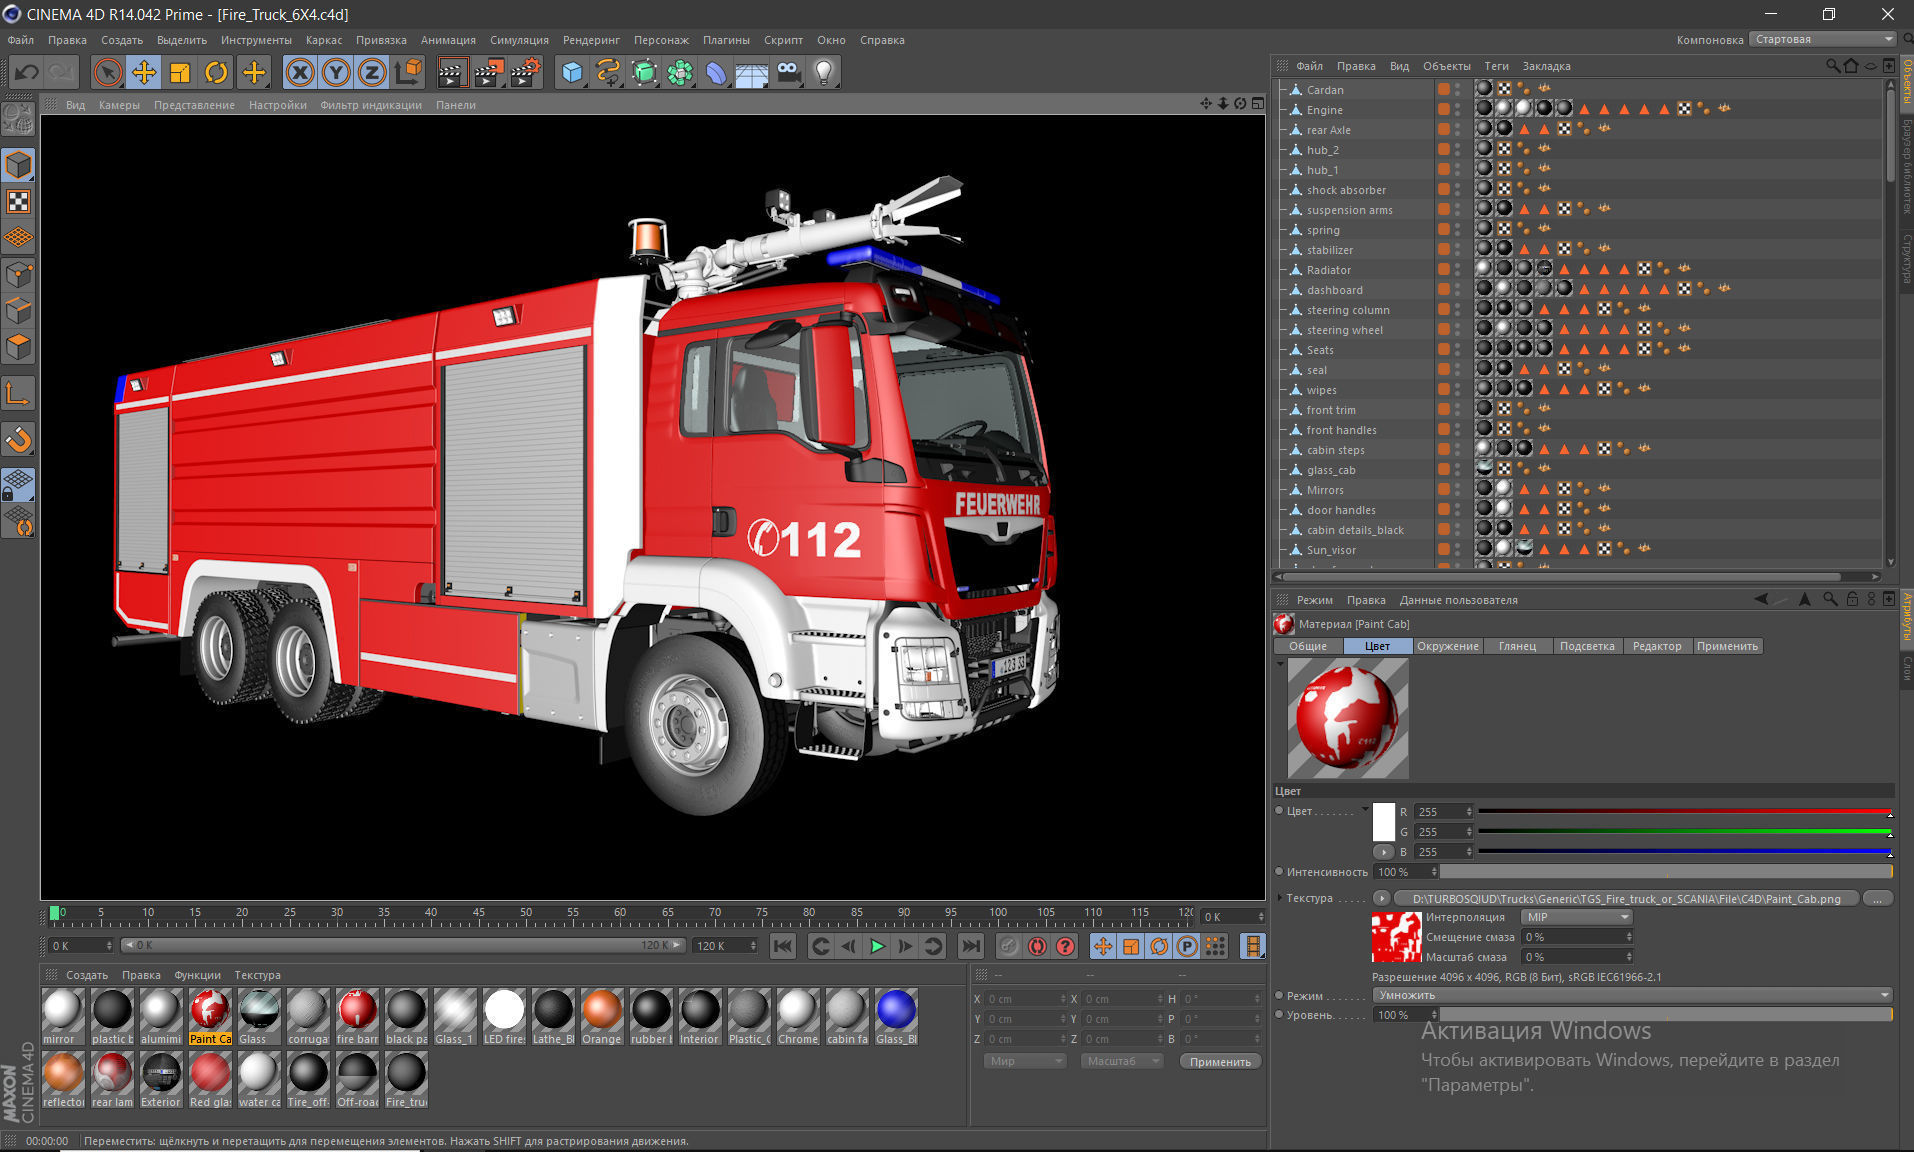The image size is (1914, 1152).
Task: Open the Симуляция menu
Action: 519,40
